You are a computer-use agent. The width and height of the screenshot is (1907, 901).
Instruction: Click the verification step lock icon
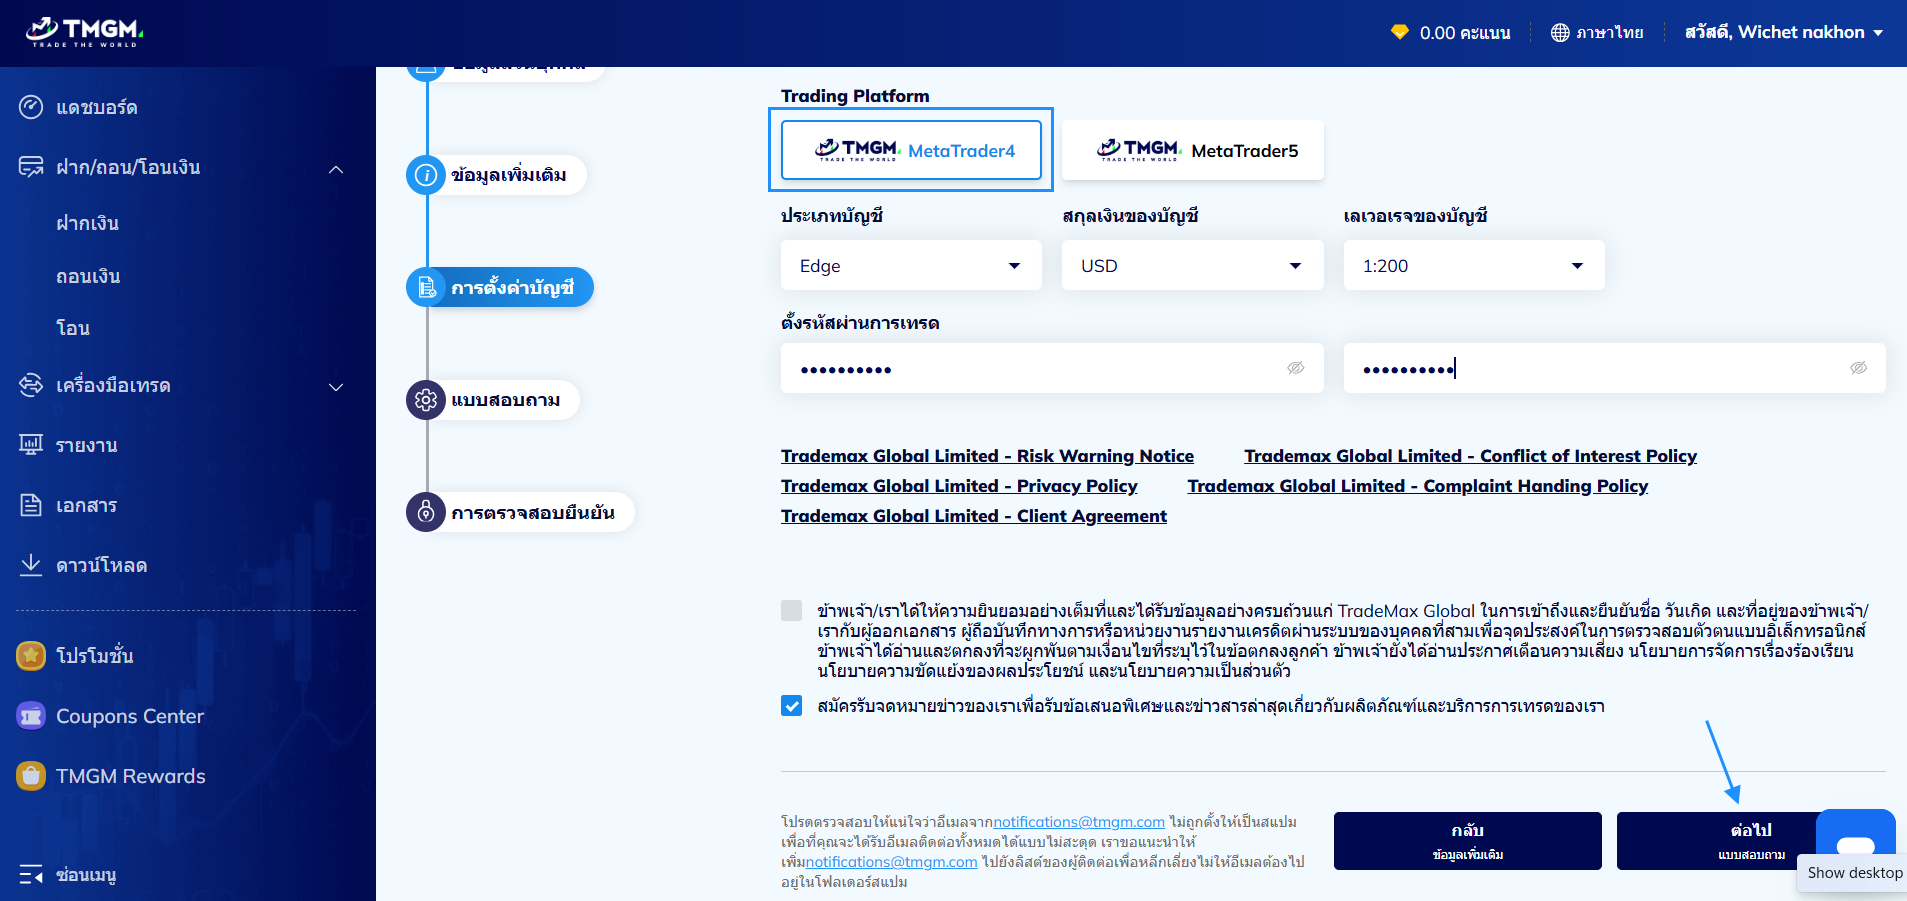click(x=426, y=512)
